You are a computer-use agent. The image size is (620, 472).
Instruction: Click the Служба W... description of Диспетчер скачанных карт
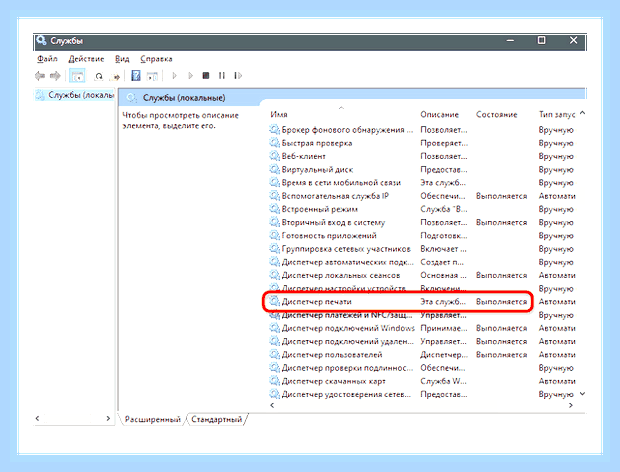click(x=443, y=381)
